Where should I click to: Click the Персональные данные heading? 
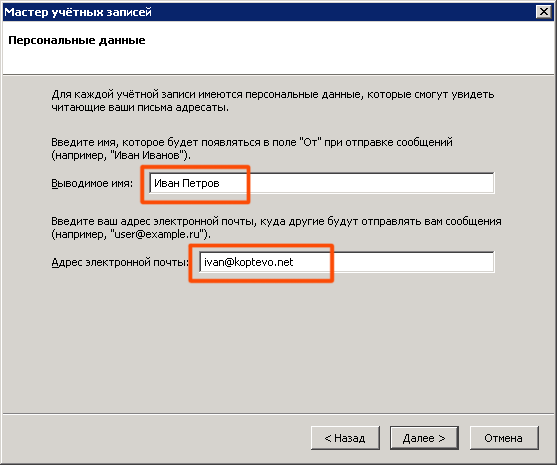tap(77, 40)
